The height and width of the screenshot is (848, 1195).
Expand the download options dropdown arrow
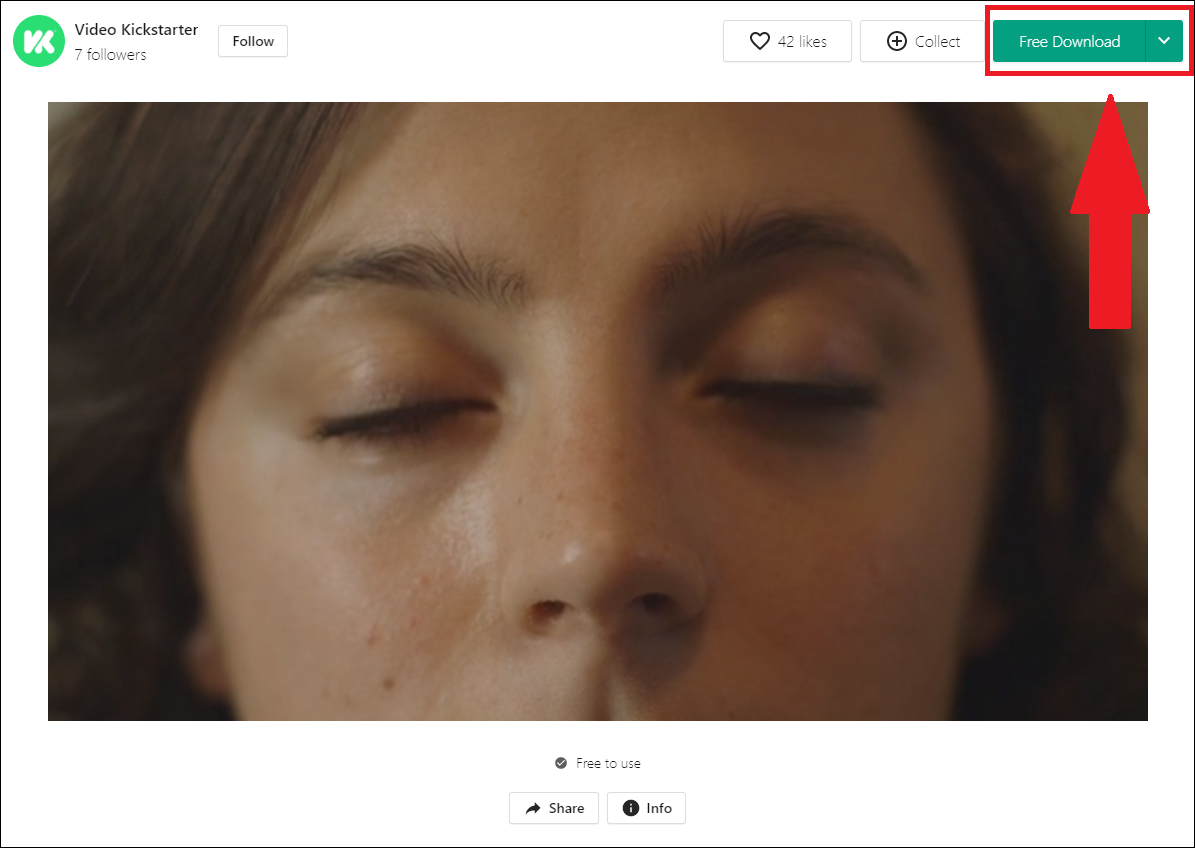tap(1164, 41)
